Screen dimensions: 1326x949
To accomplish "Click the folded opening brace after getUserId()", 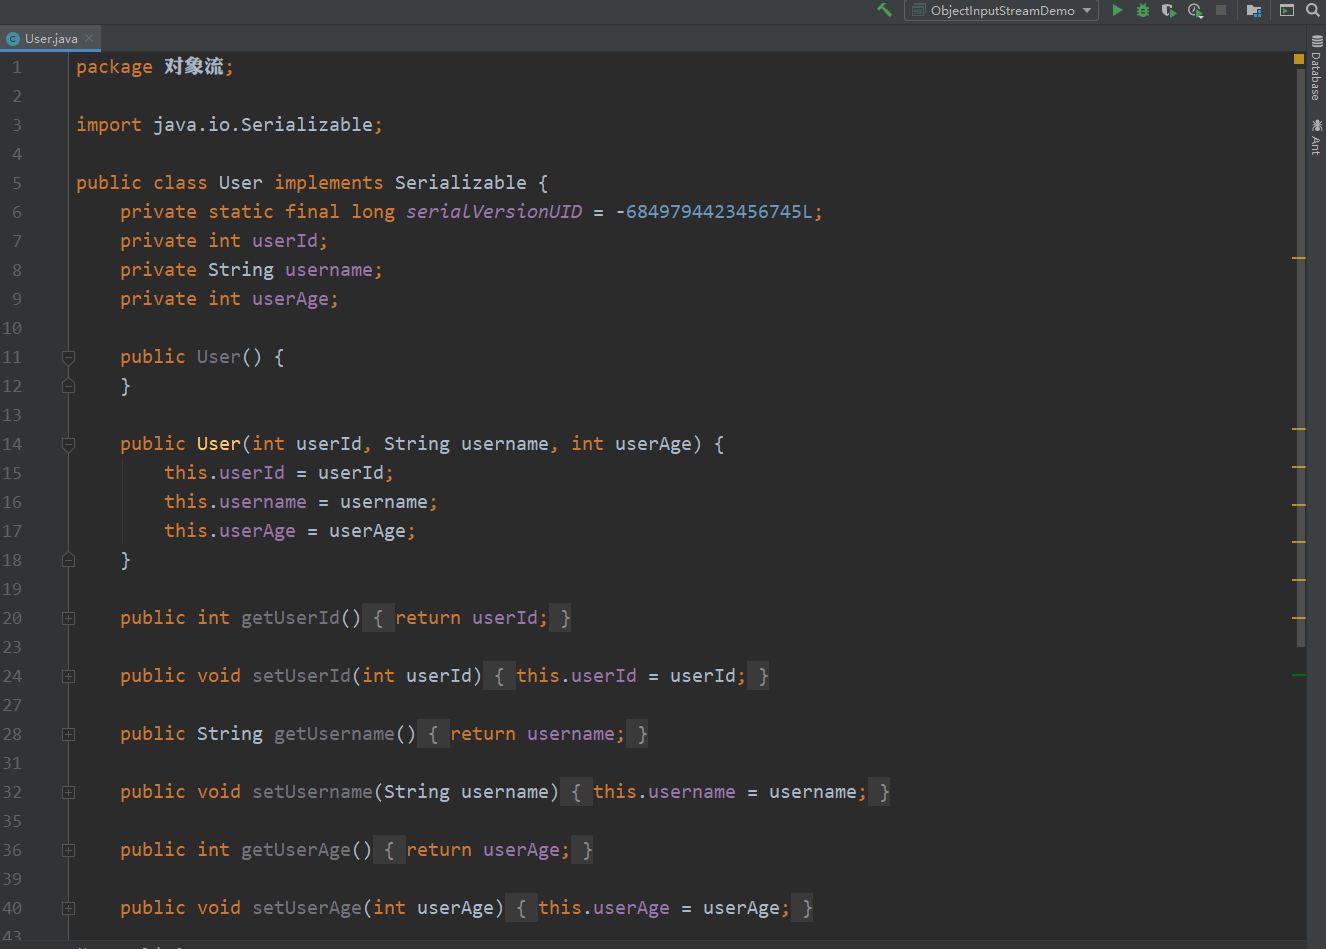I will pyautogui.click(x=378, y=618).
